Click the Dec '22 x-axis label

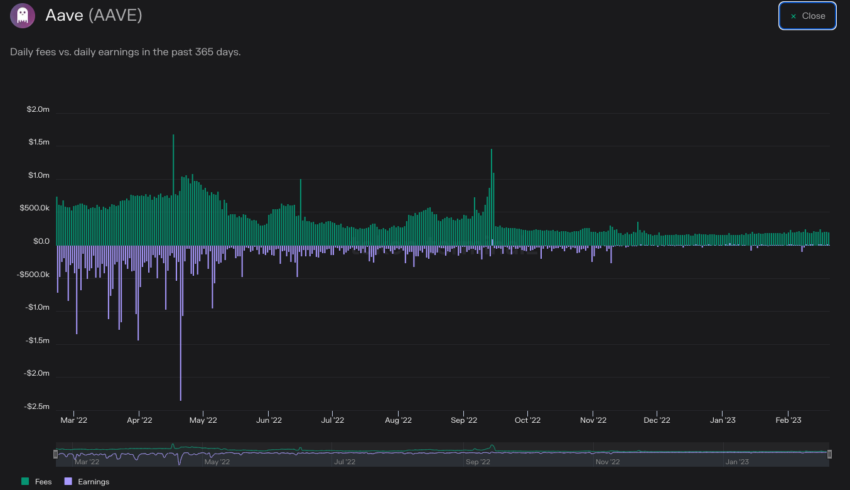[x=657, y=420]
